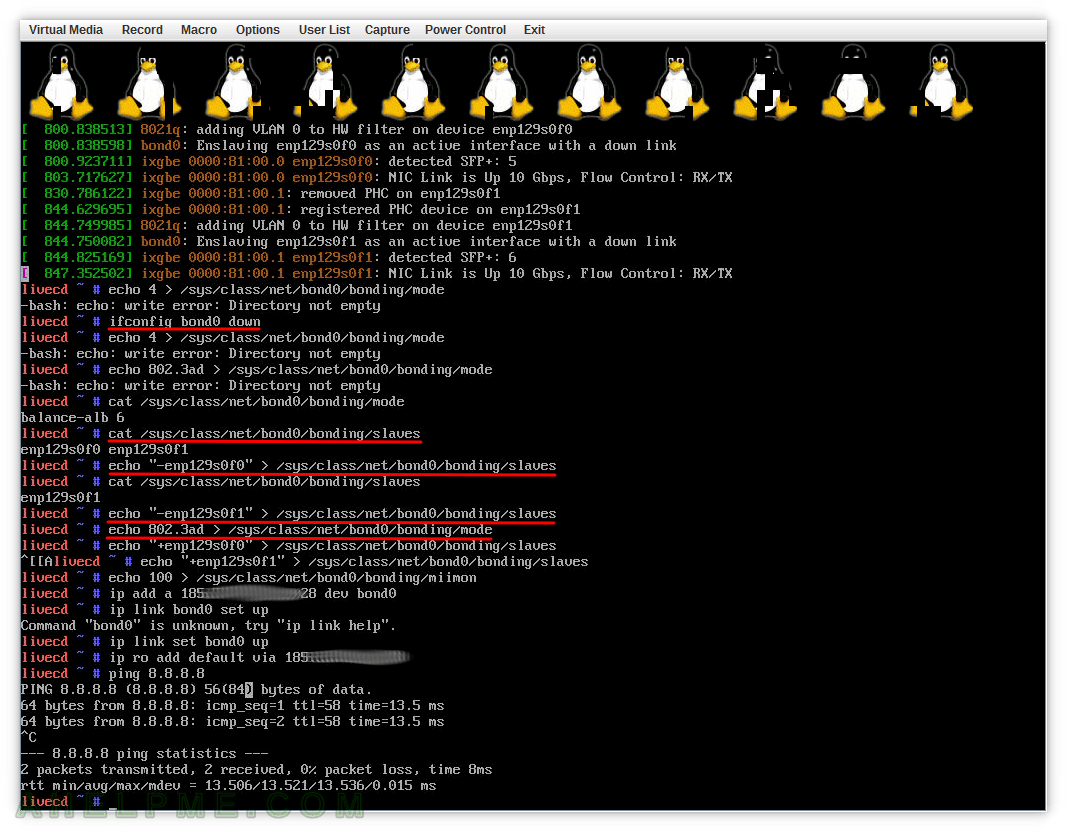
Task: Click 'adding VLAN 0' line for enp129s0f0
Action: [297, 130]
